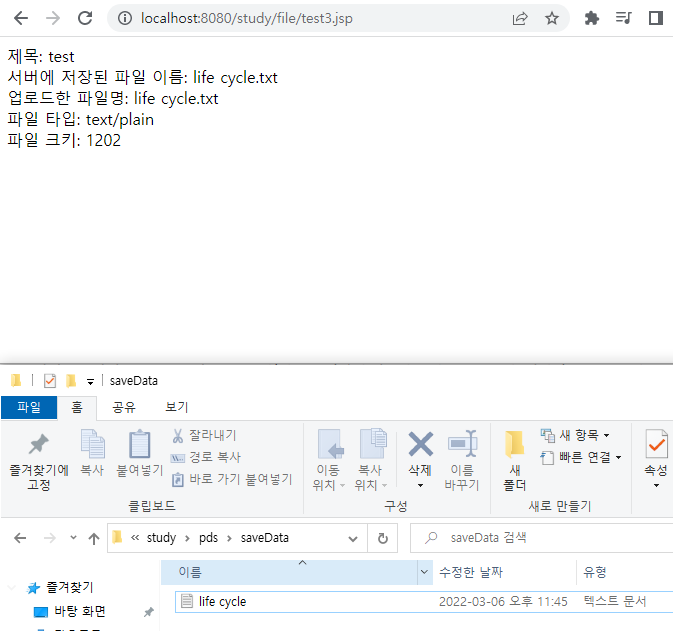Click pds in the breadcrumb path
The width and height of the screenshot is (673, 631).
point(208,538)
